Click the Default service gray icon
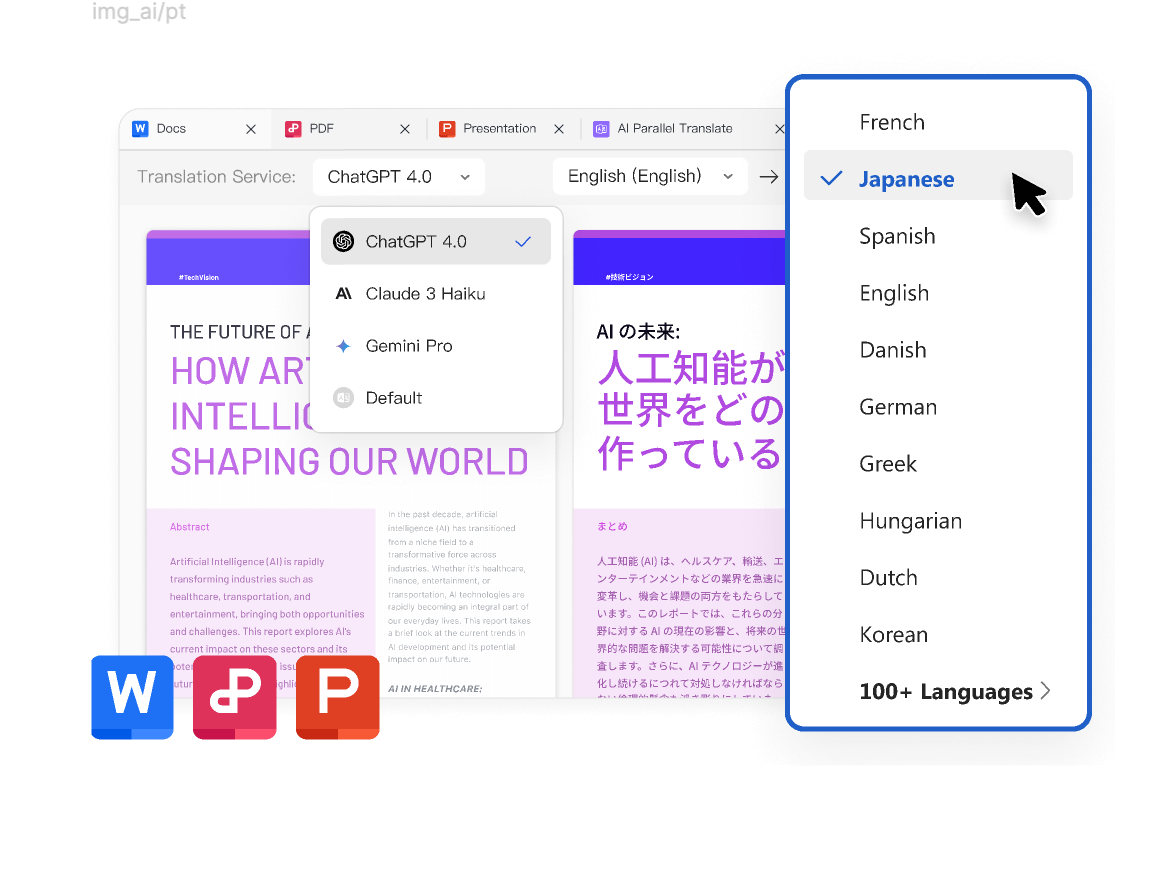 pos(343,397)
